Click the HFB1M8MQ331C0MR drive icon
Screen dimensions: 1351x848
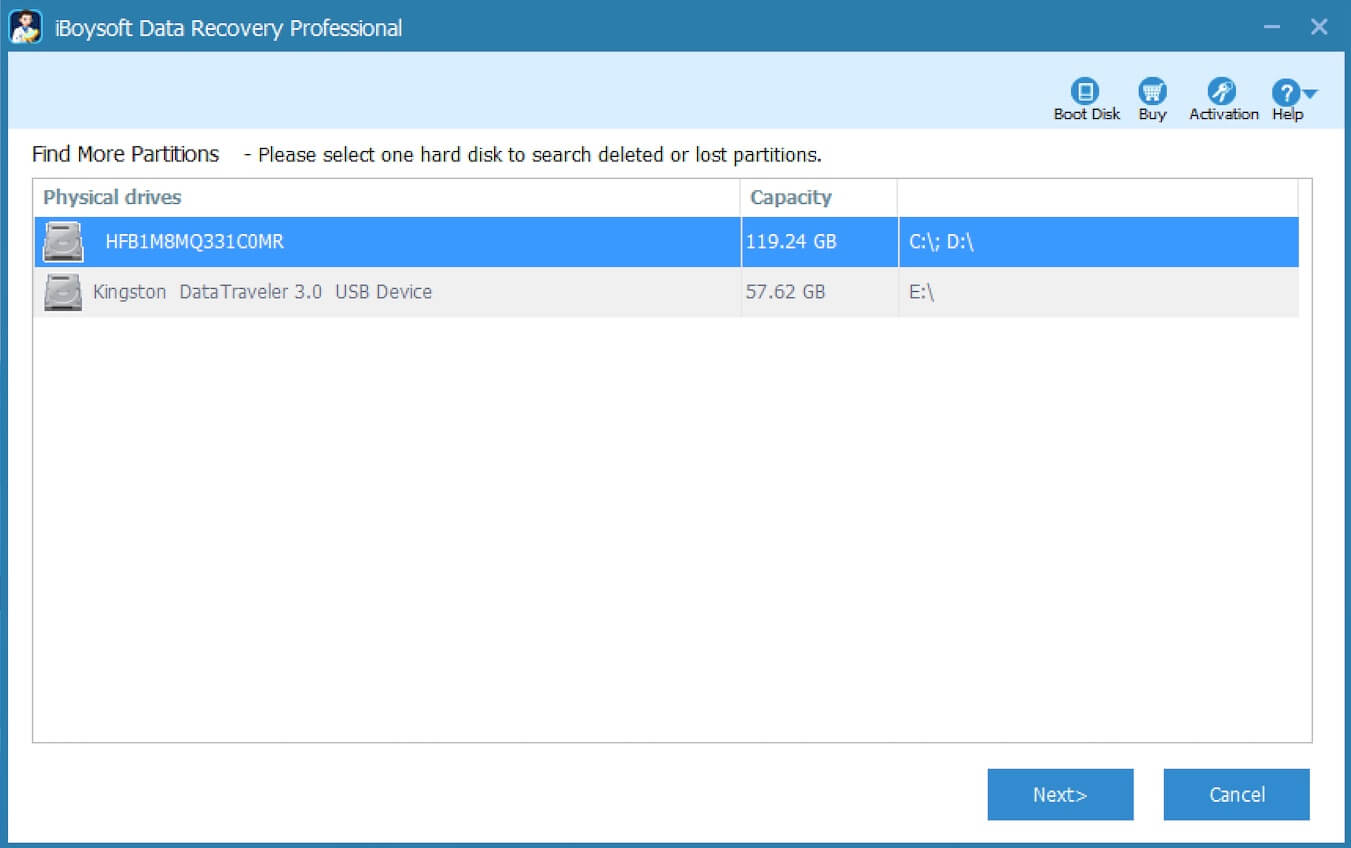pyautogui.click(x=61, y=241)
